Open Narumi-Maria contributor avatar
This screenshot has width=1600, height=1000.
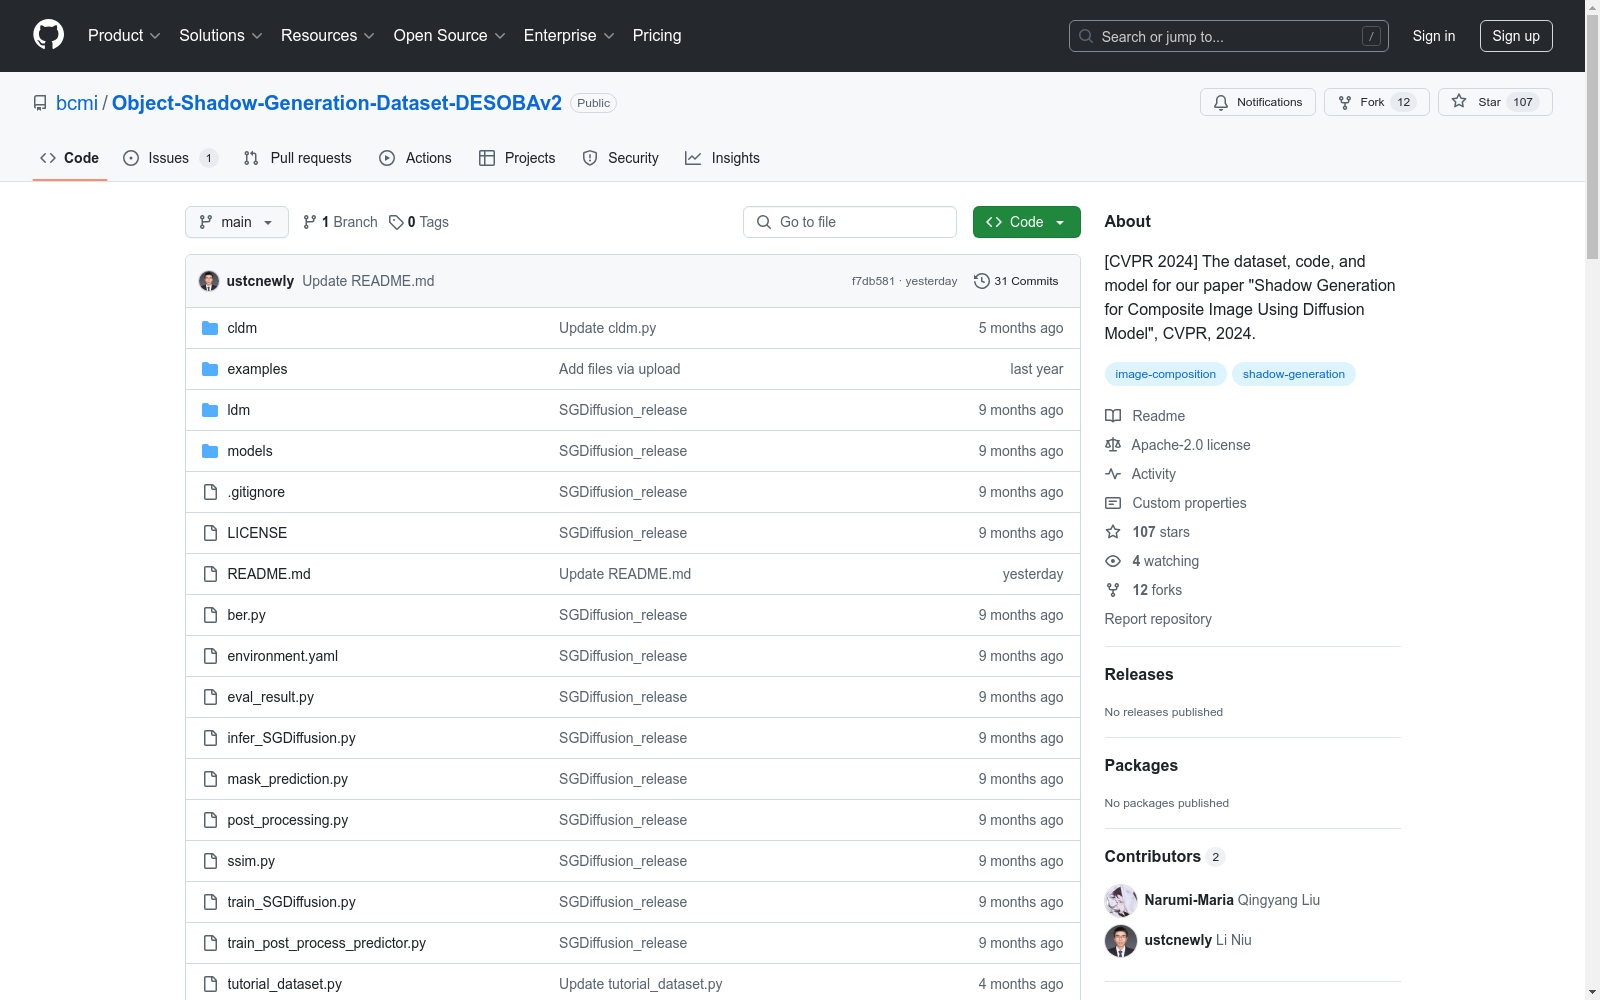click(x=1121, y=900)
